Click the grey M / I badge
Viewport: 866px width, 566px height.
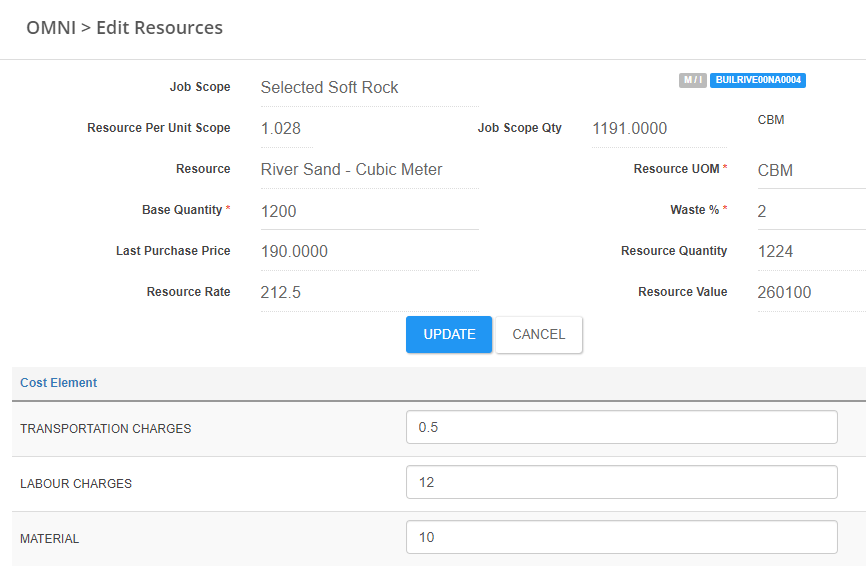pyautogui.click(x=693, y=80)
